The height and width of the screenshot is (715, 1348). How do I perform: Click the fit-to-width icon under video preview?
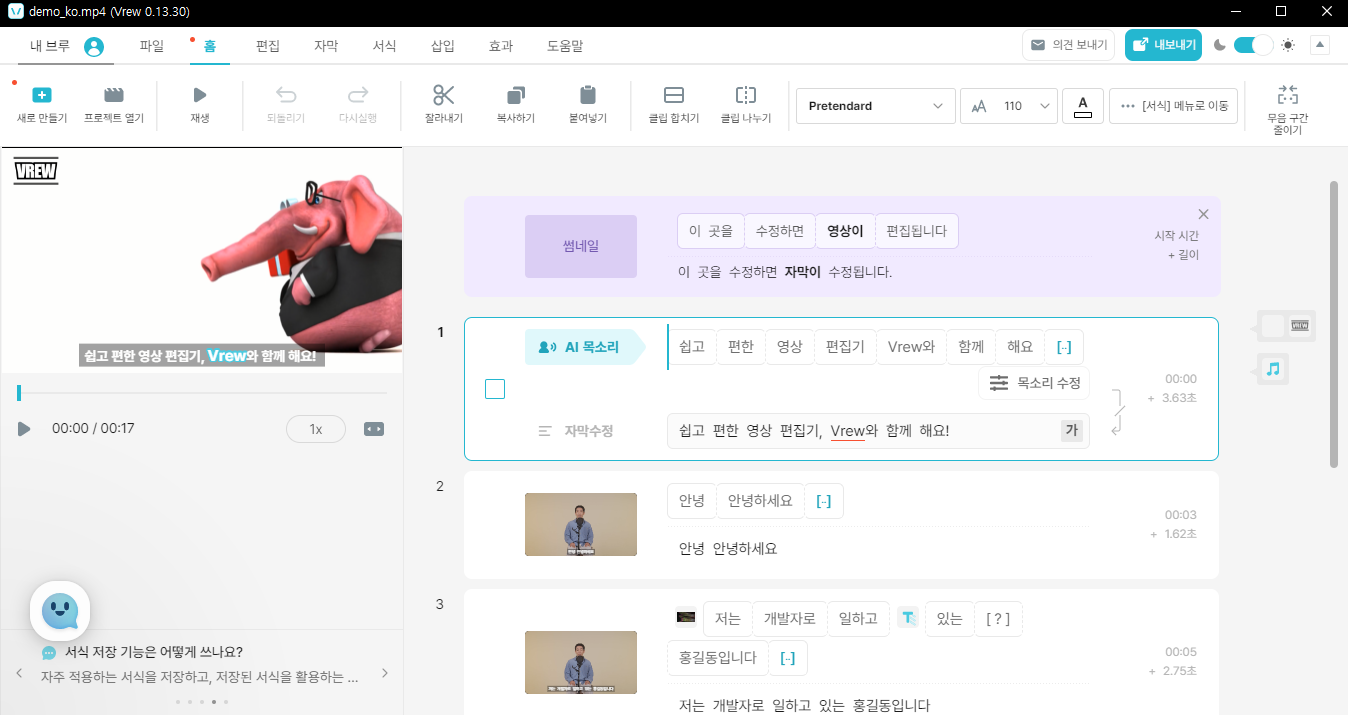374,429
